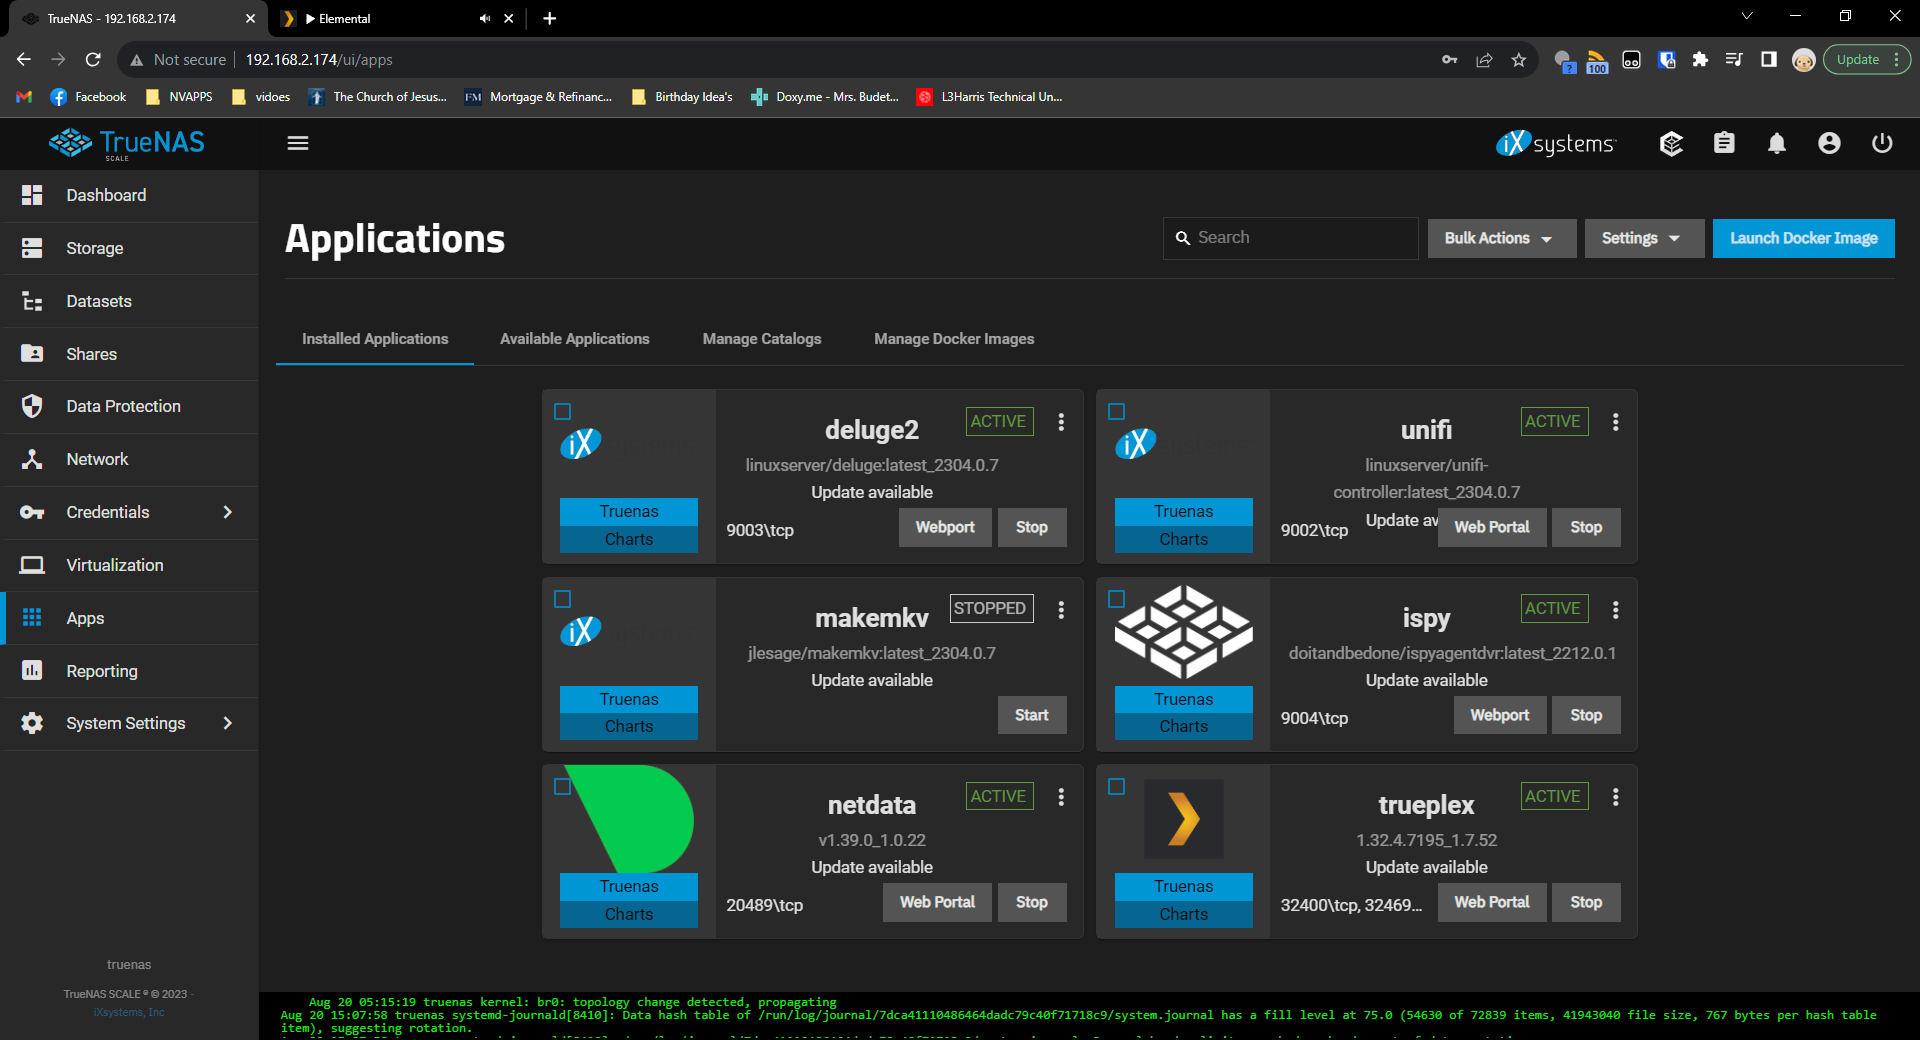
Task: Open Datasets page
Action: point(129,301)
